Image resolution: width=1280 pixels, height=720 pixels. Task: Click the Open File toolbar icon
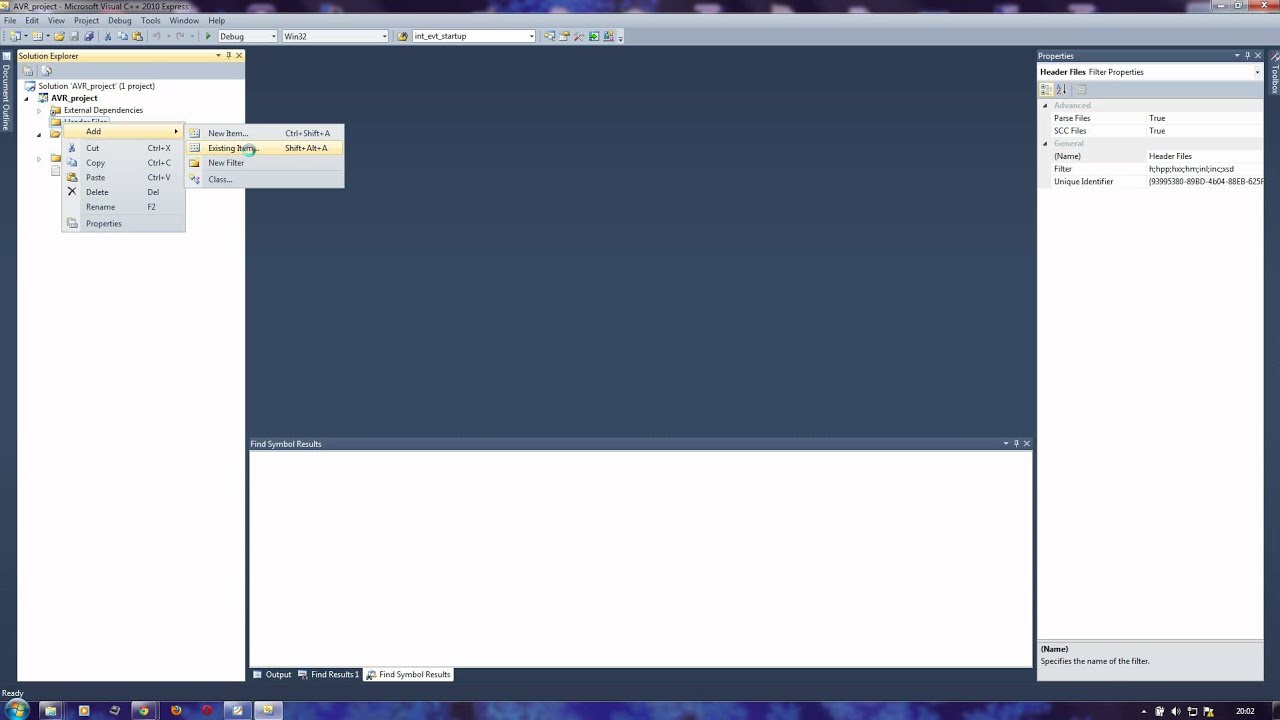pos(59,36)
